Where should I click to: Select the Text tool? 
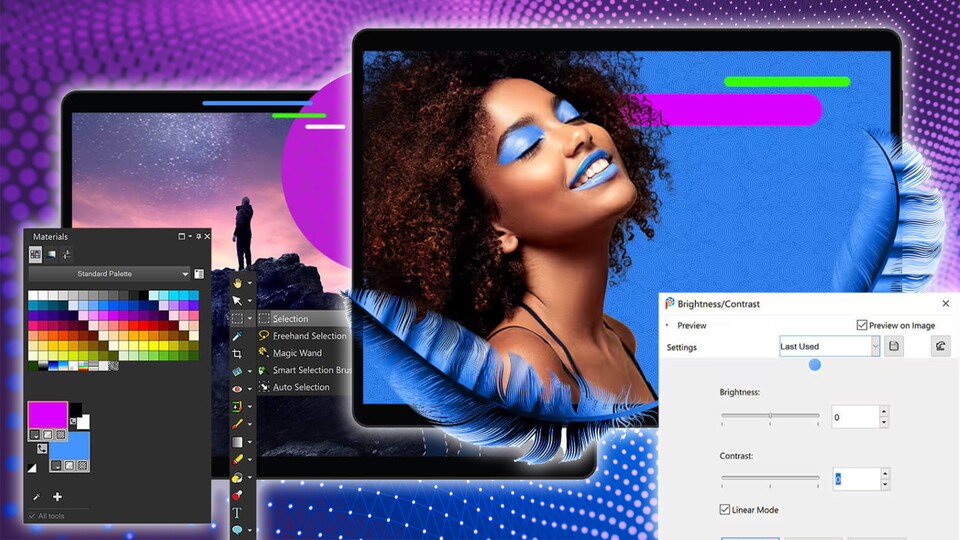237,512
